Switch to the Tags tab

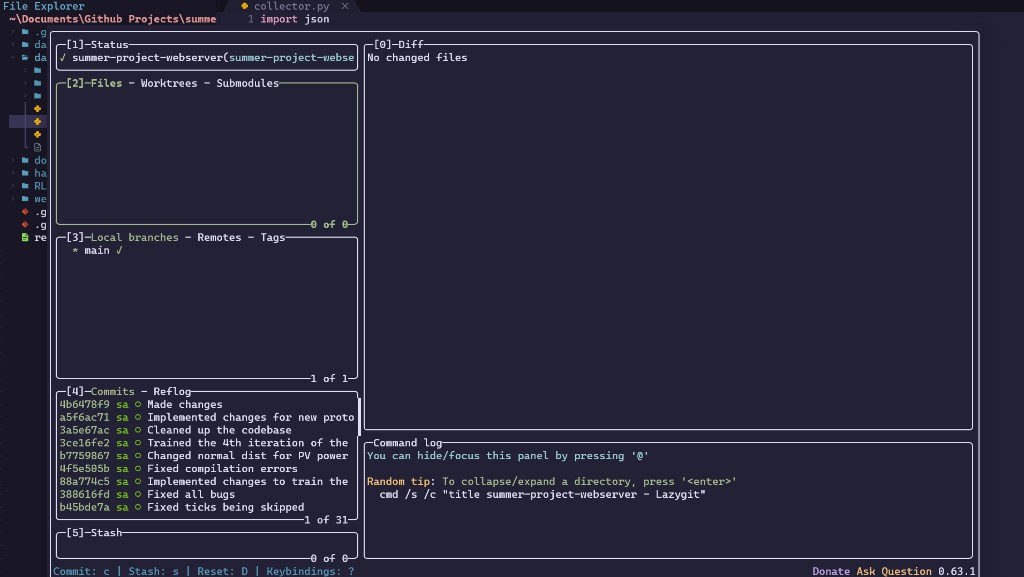273,237
